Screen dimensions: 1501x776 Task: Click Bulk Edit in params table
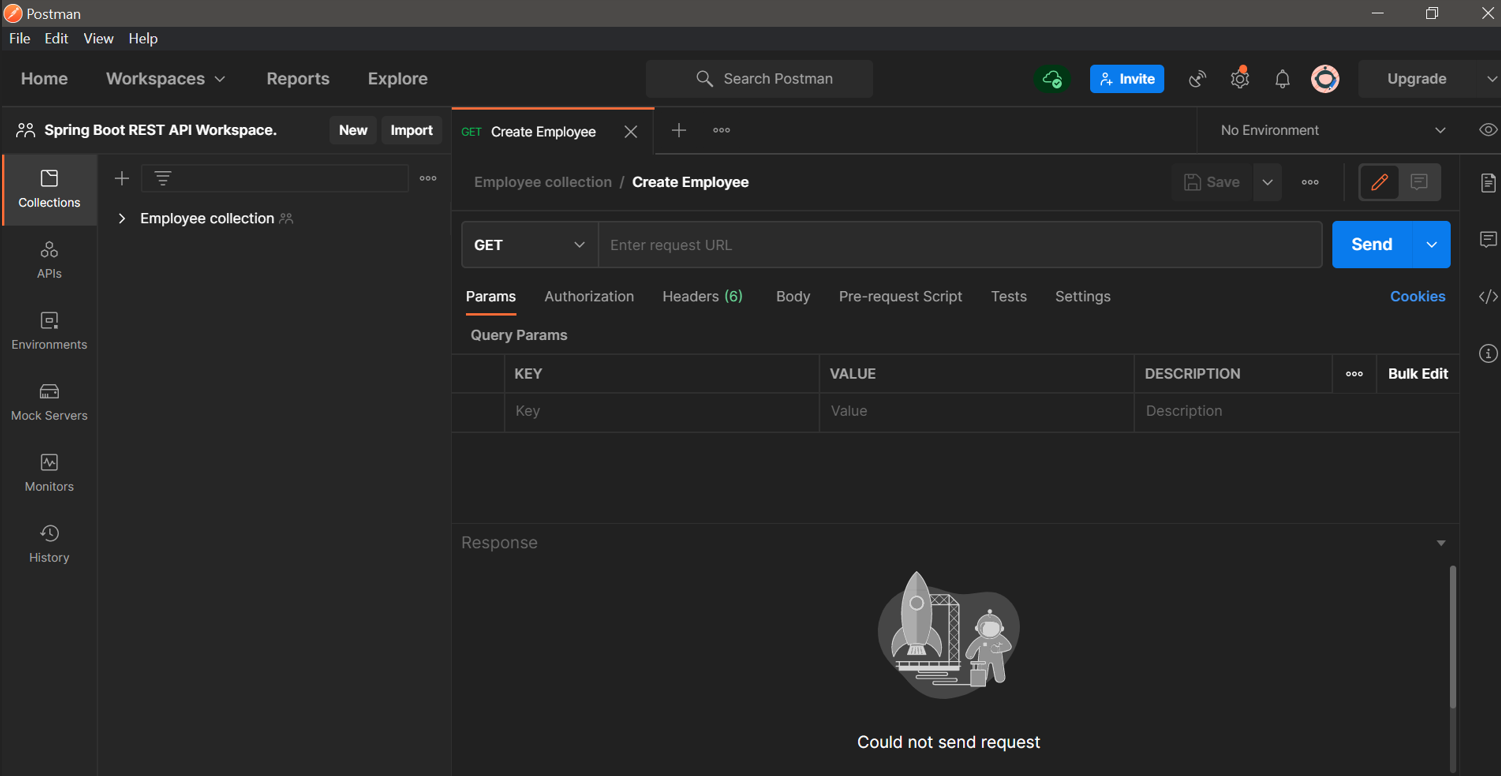pos(1418,374)
